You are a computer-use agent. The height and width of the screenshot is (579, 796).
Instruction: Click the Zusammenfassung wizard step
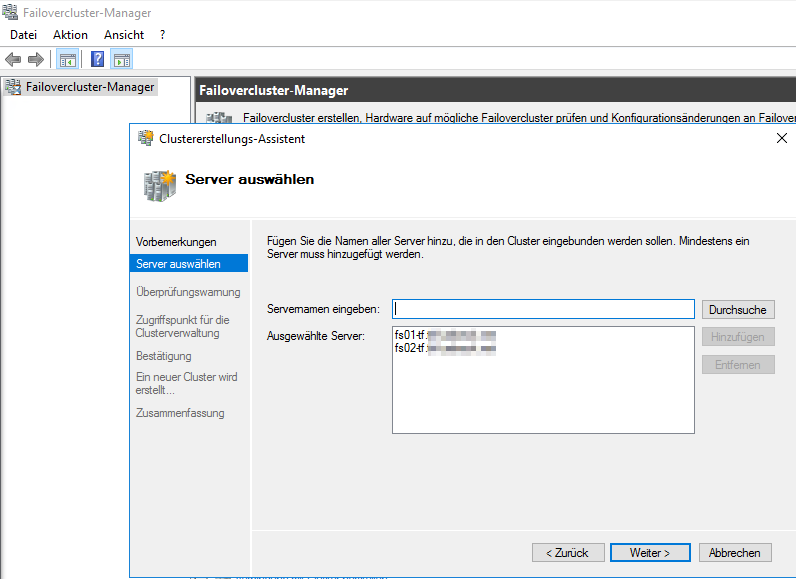click(180, 413)
